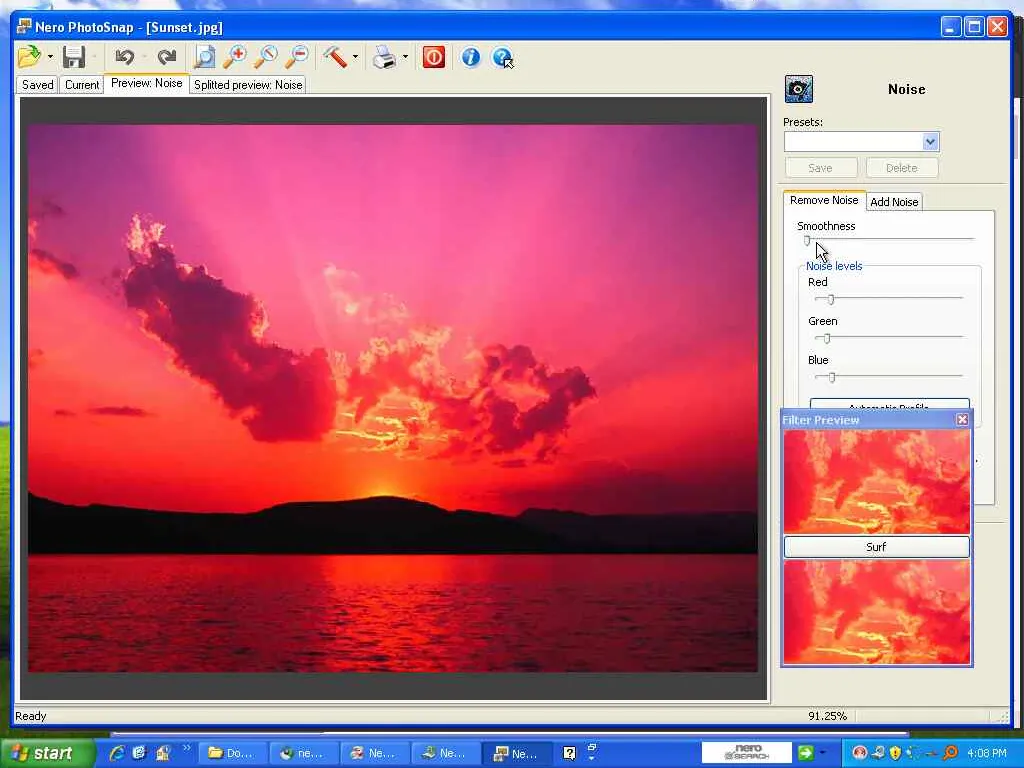Click the Smoothness slider handle

tap(807, 241)
